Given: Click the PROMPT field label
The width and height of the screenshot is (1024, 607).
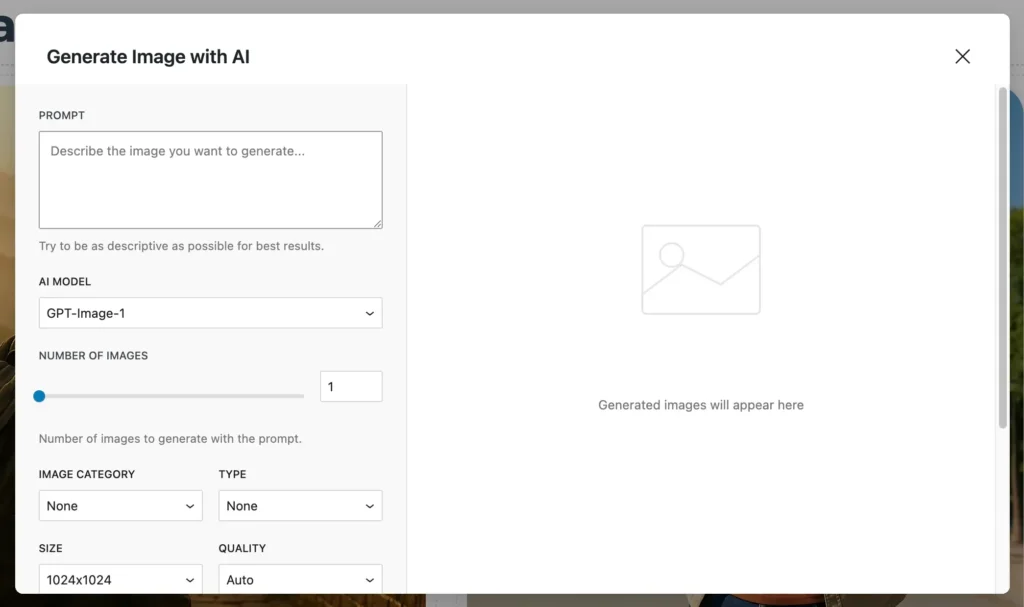Looking at the screenshot, I should [x=62, y=115].
